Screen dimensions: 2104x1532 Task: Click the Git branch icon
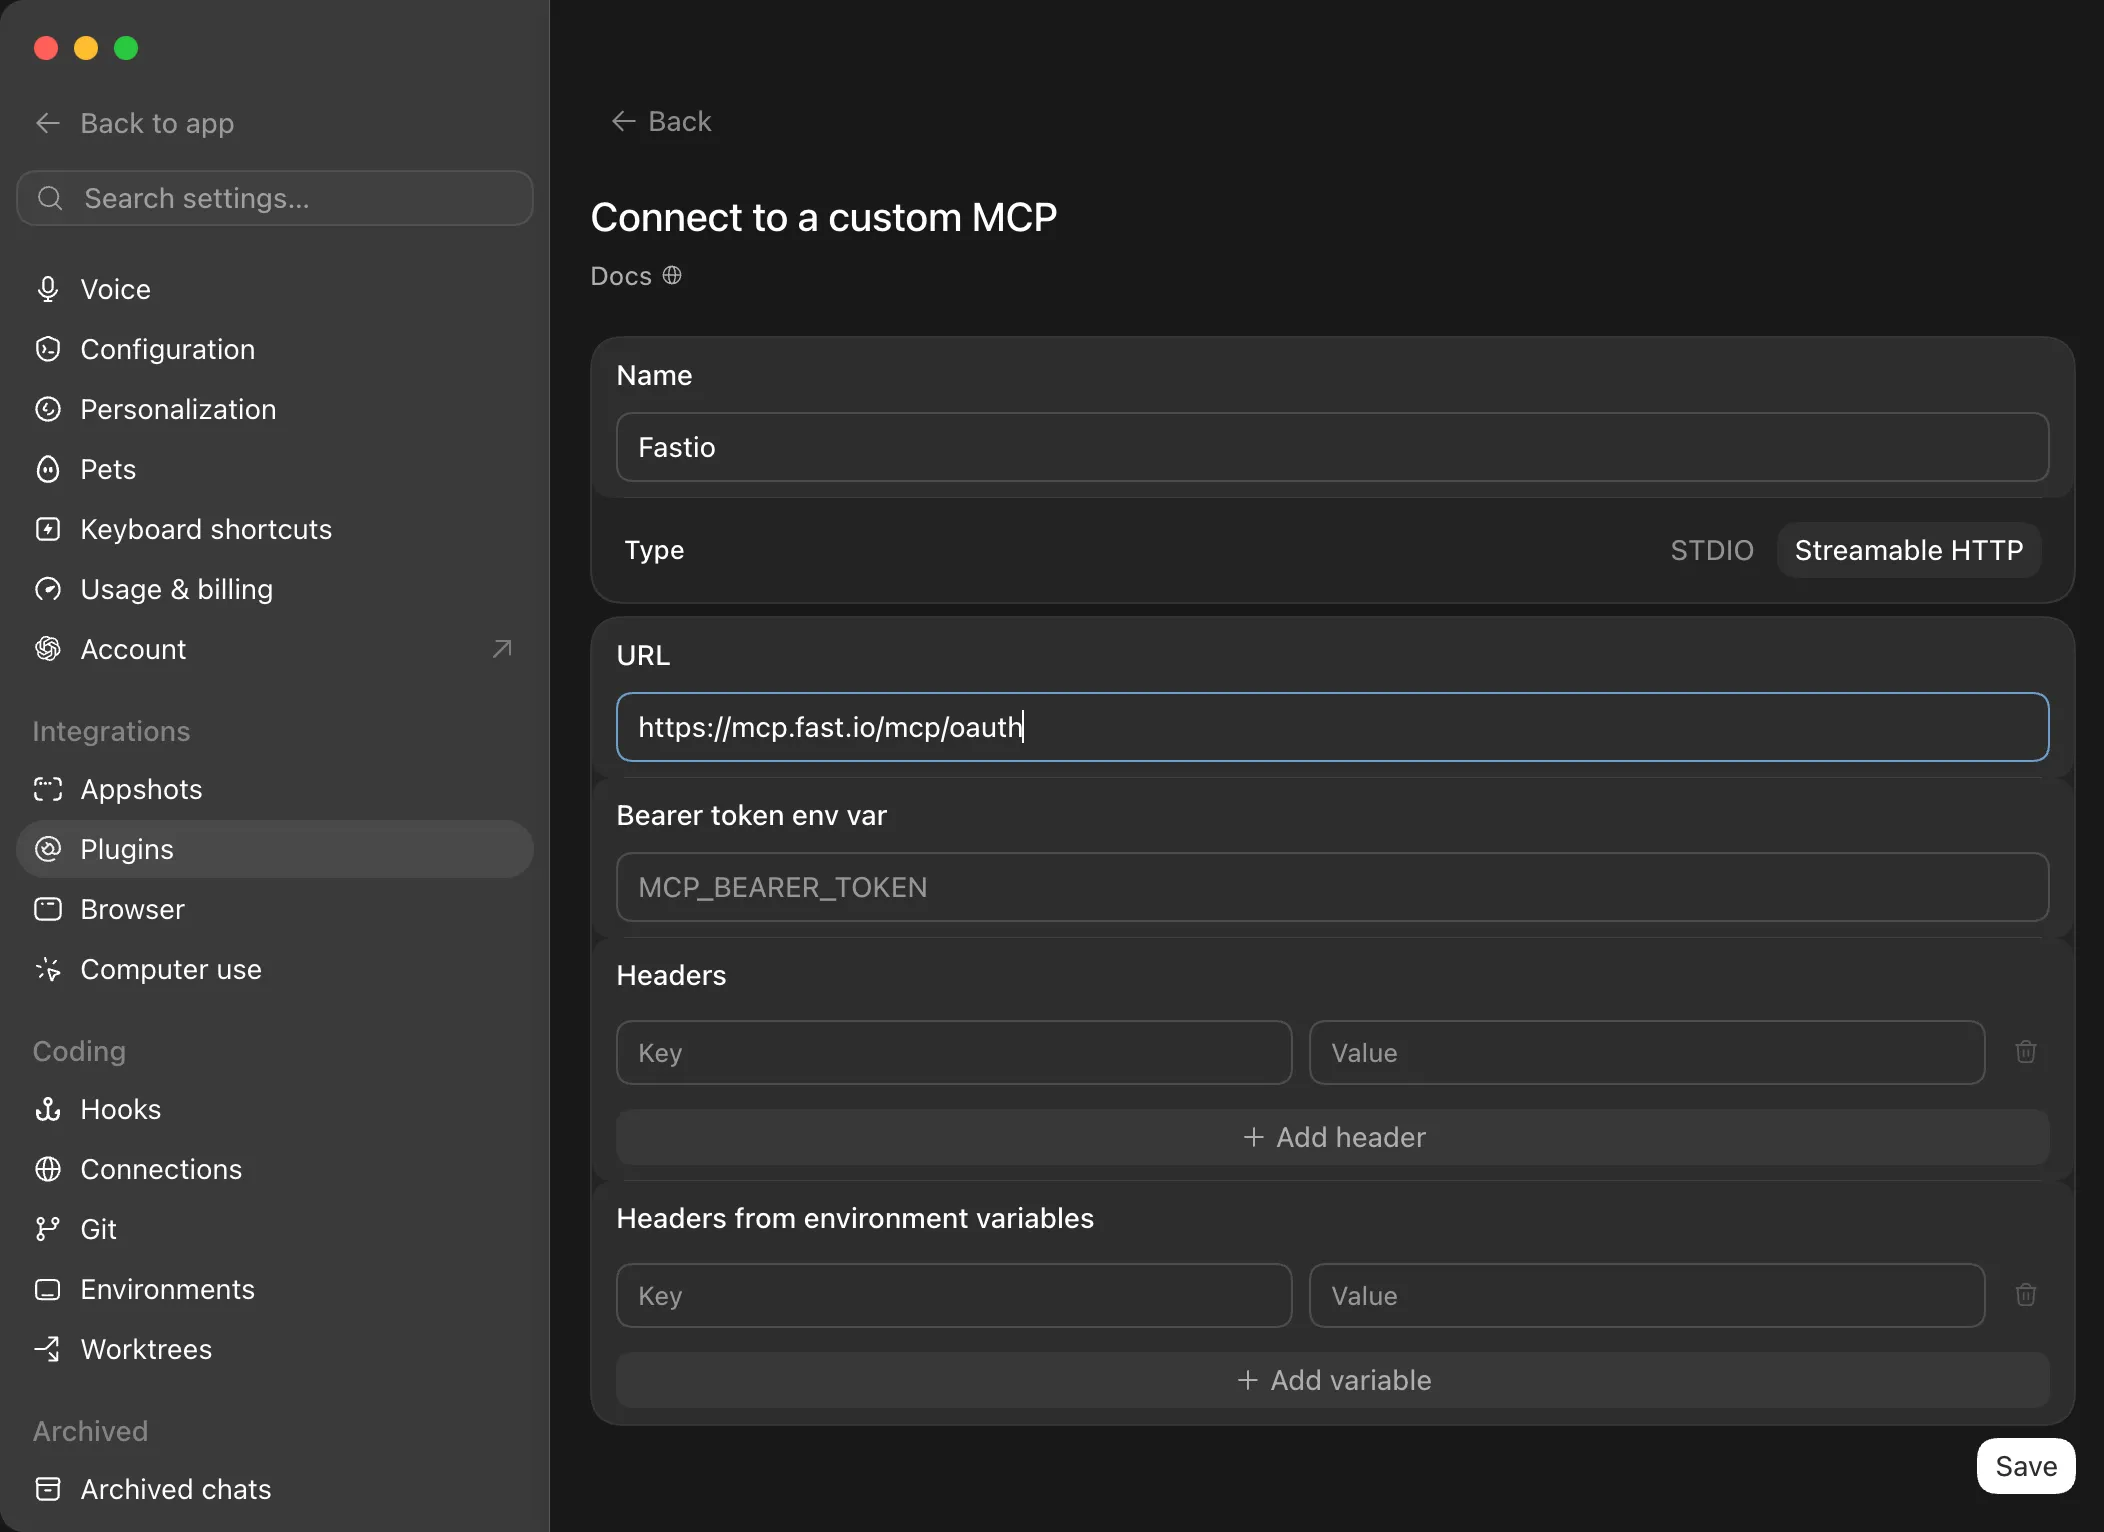click(48, 1229)
